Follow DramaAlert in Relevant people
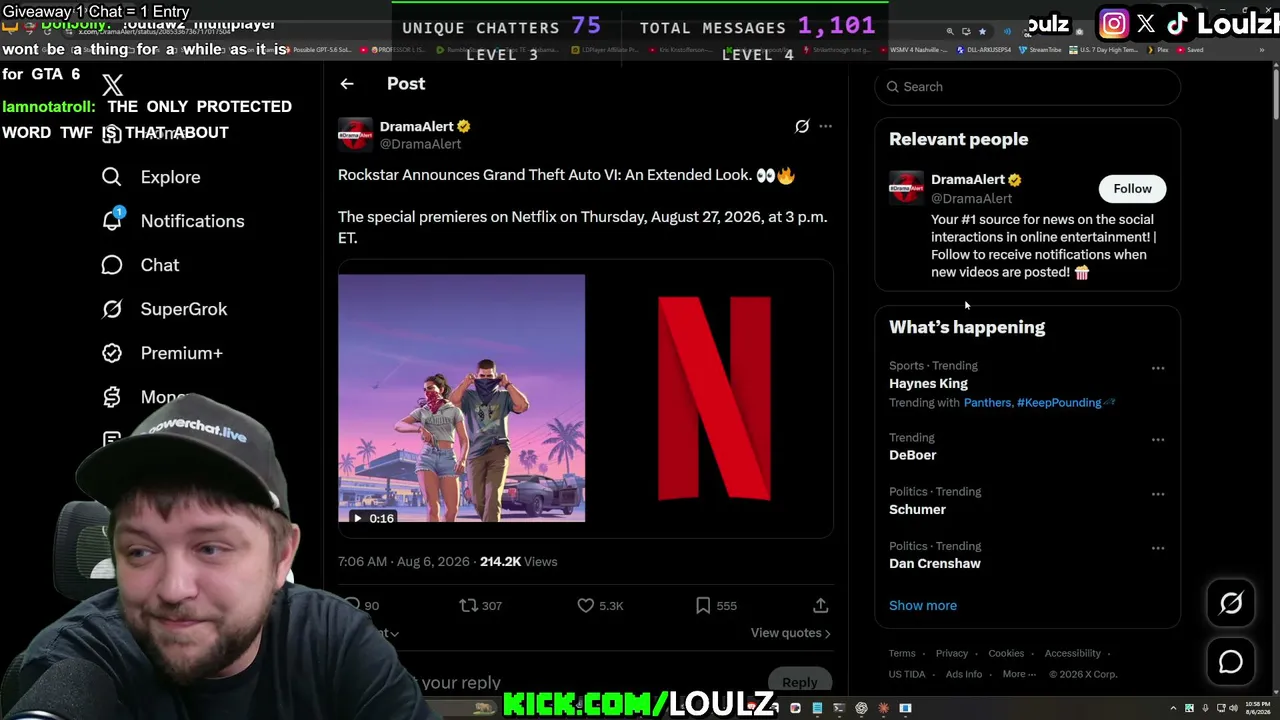 coord(1133,188)
